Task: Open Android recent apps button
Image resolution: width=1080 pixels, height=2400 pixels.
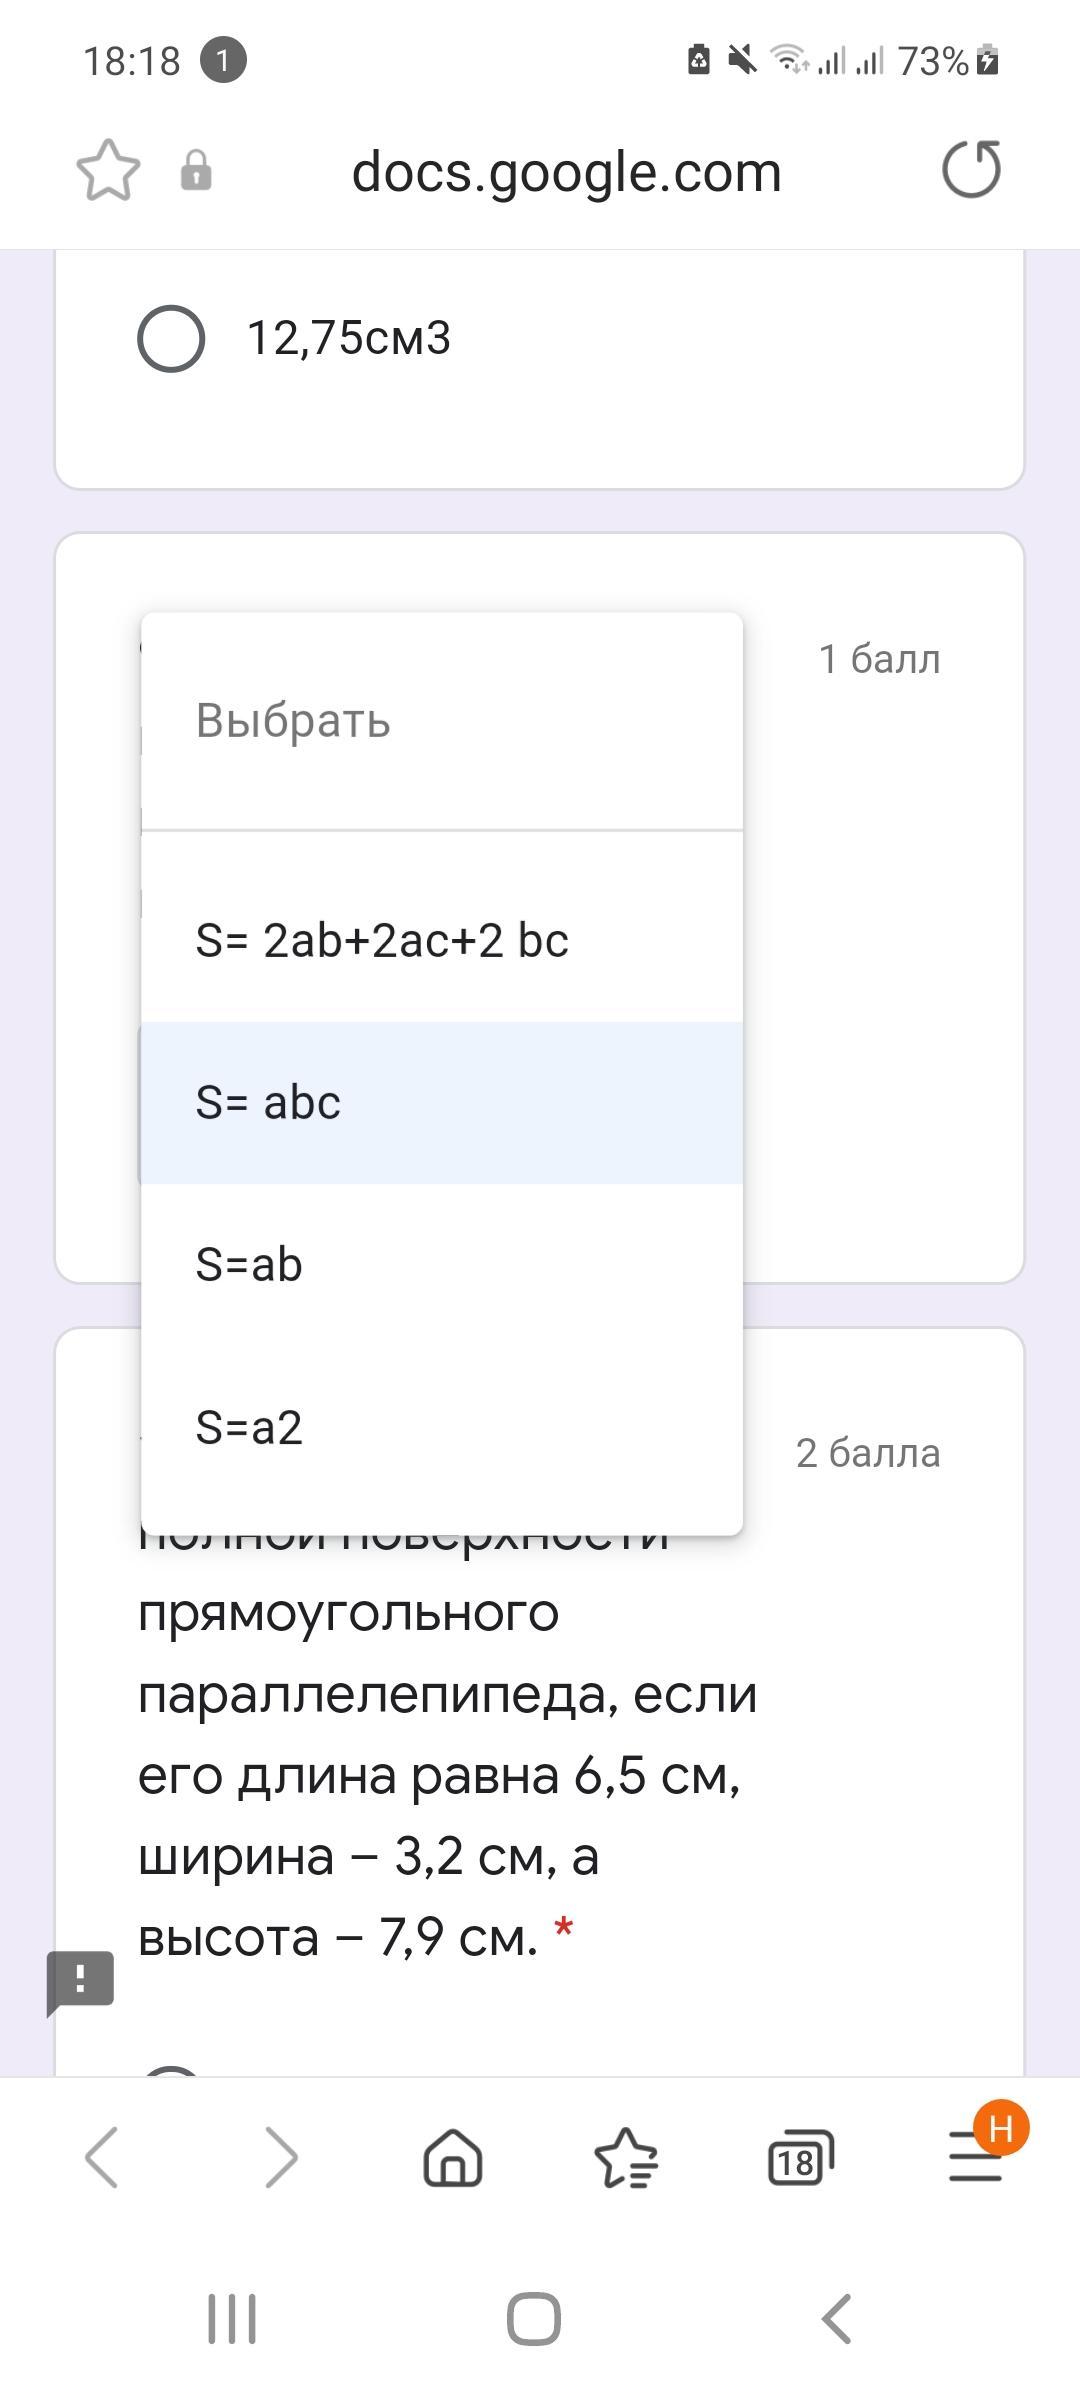Action: 232,2319
